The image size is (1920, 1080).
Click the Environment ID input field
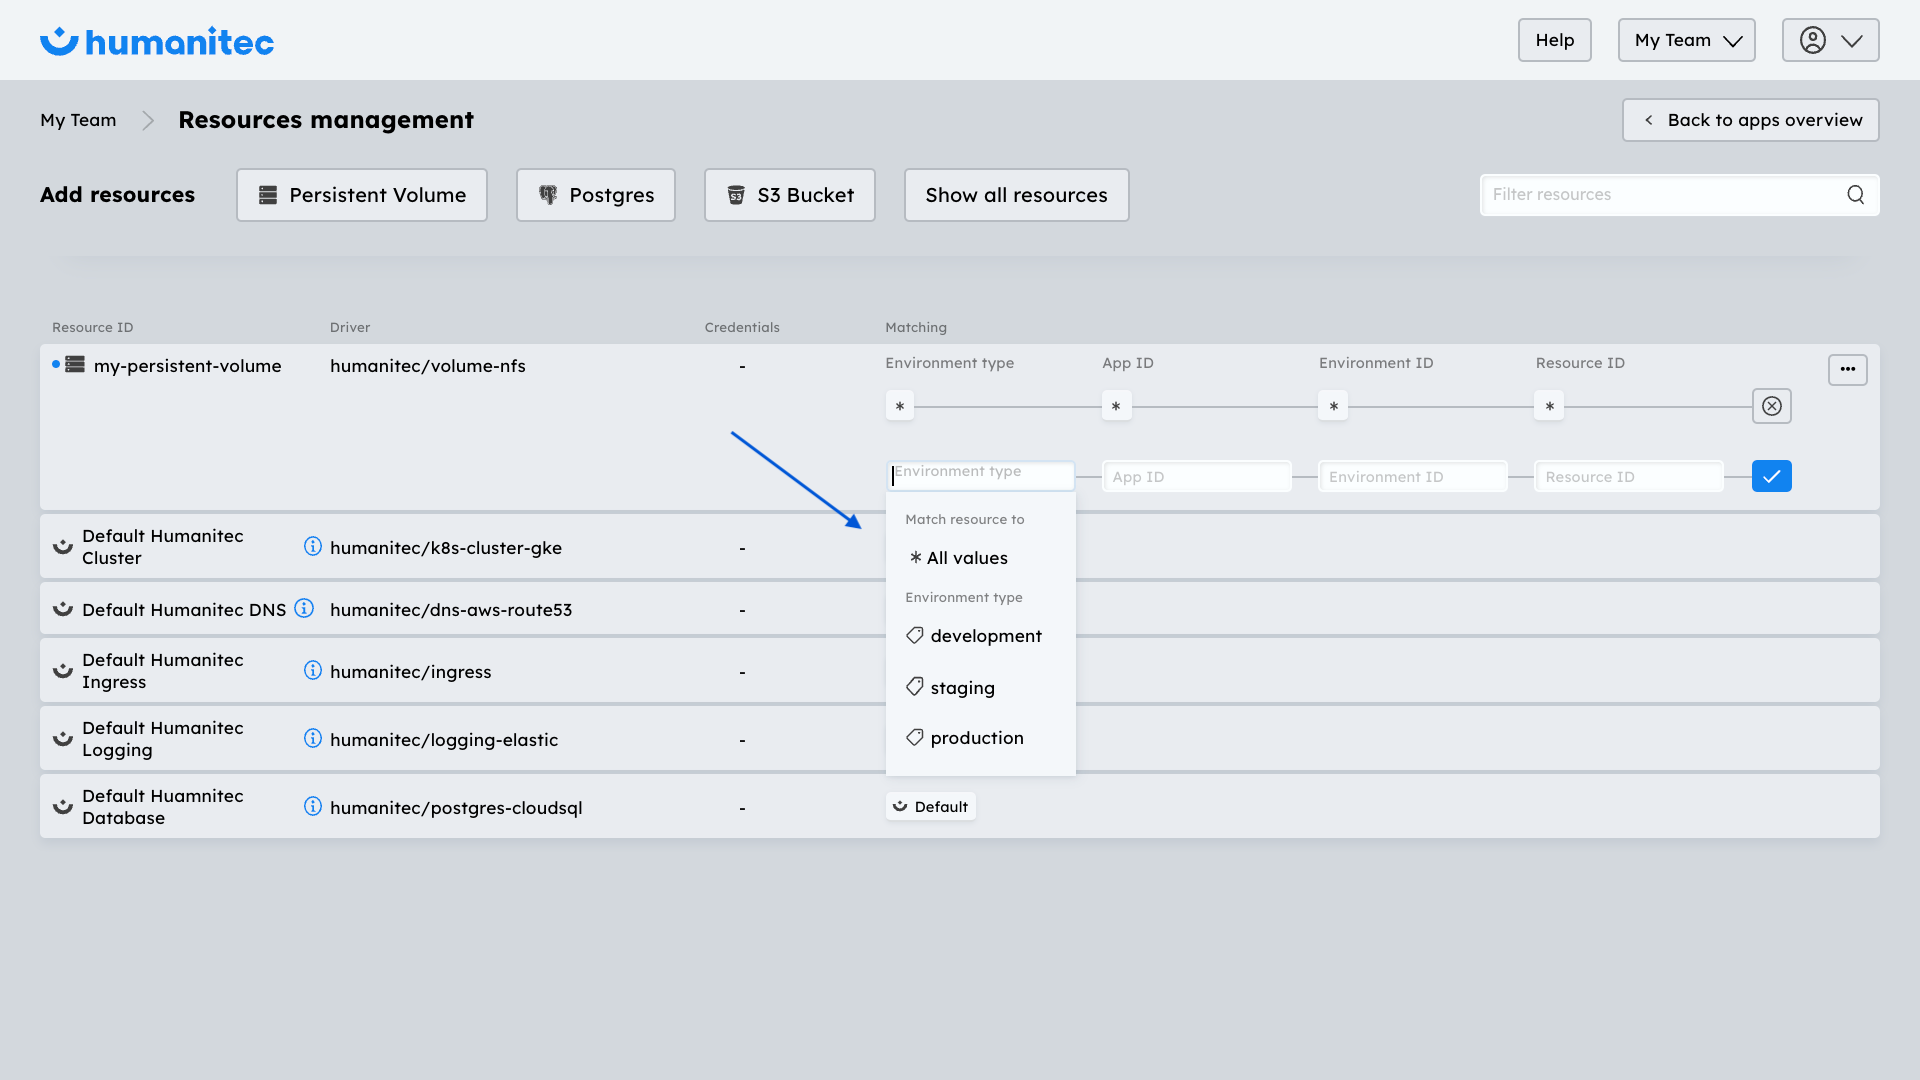1413,476
